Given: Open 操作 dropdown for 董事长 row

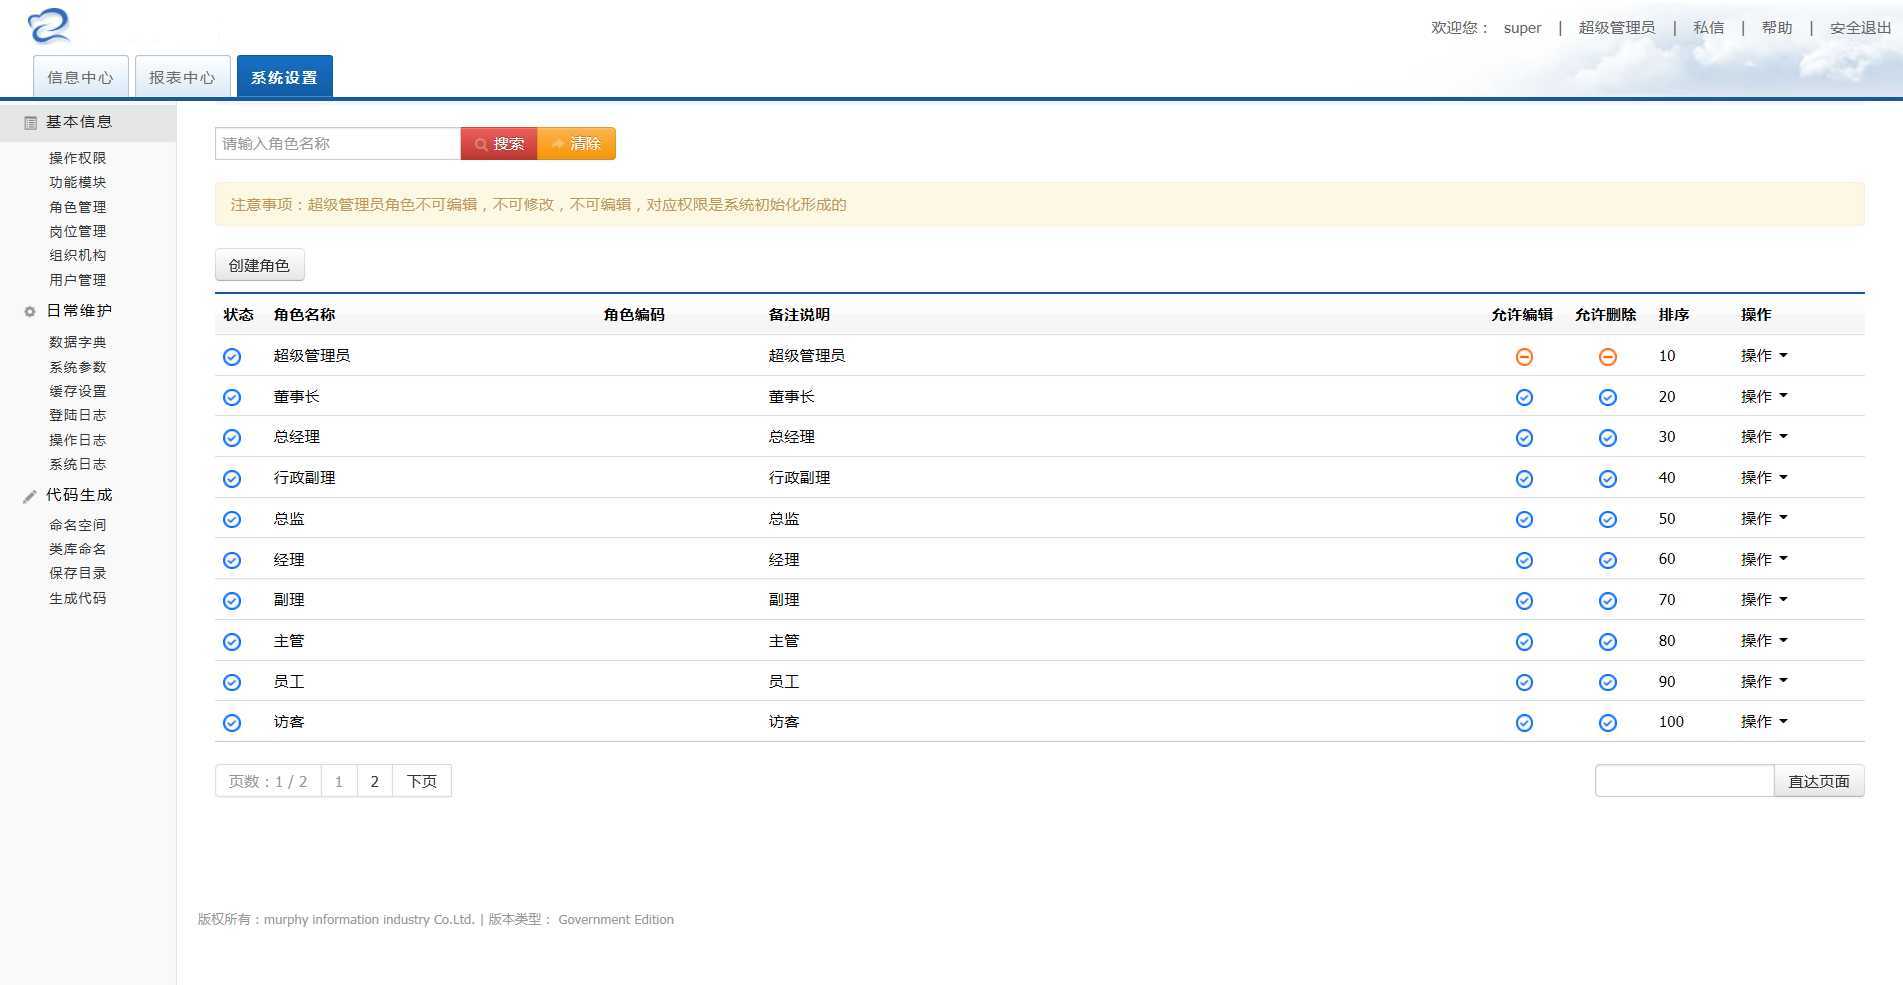Looking at the screenshot, I should [x=1764, y=397].
